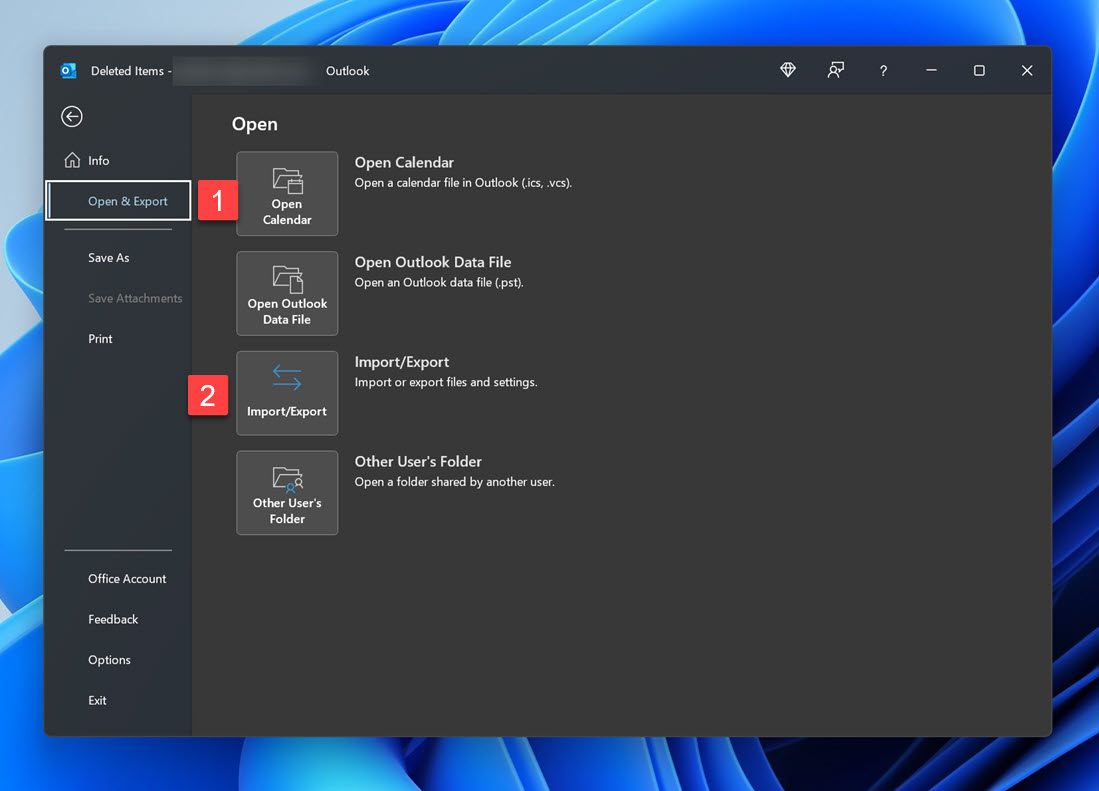Close the Outlook window
The width and height of the screenshot is (1099, 791).
click(1027, 71)
